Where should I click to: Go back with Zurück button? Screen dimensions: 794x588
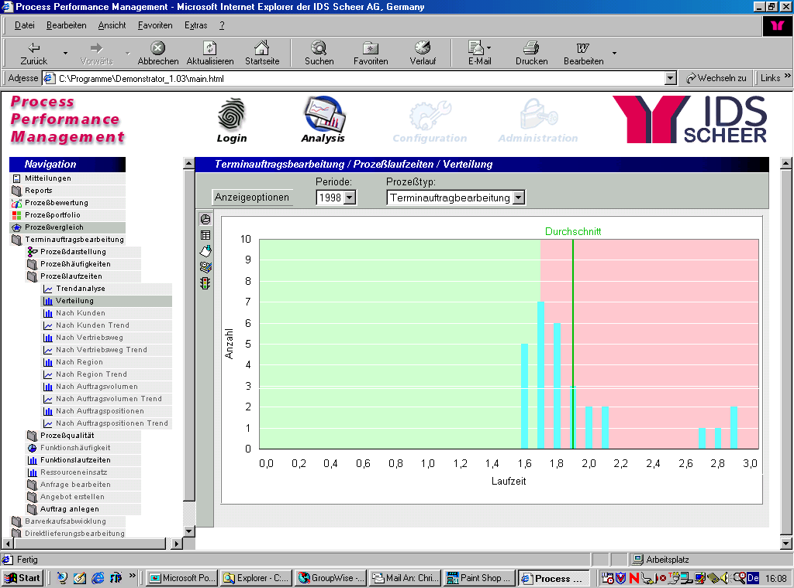pyautogui.click(x=34, y=53)
